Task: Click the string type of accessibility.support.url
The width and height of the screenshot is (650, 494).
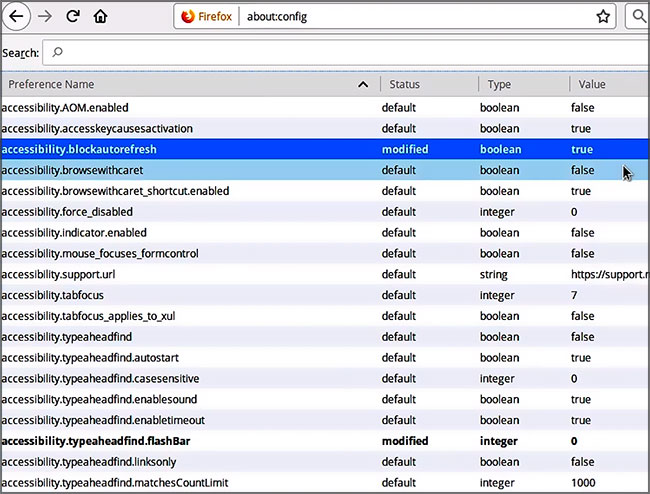Action: pyautogui.click(x=493, y=275)
